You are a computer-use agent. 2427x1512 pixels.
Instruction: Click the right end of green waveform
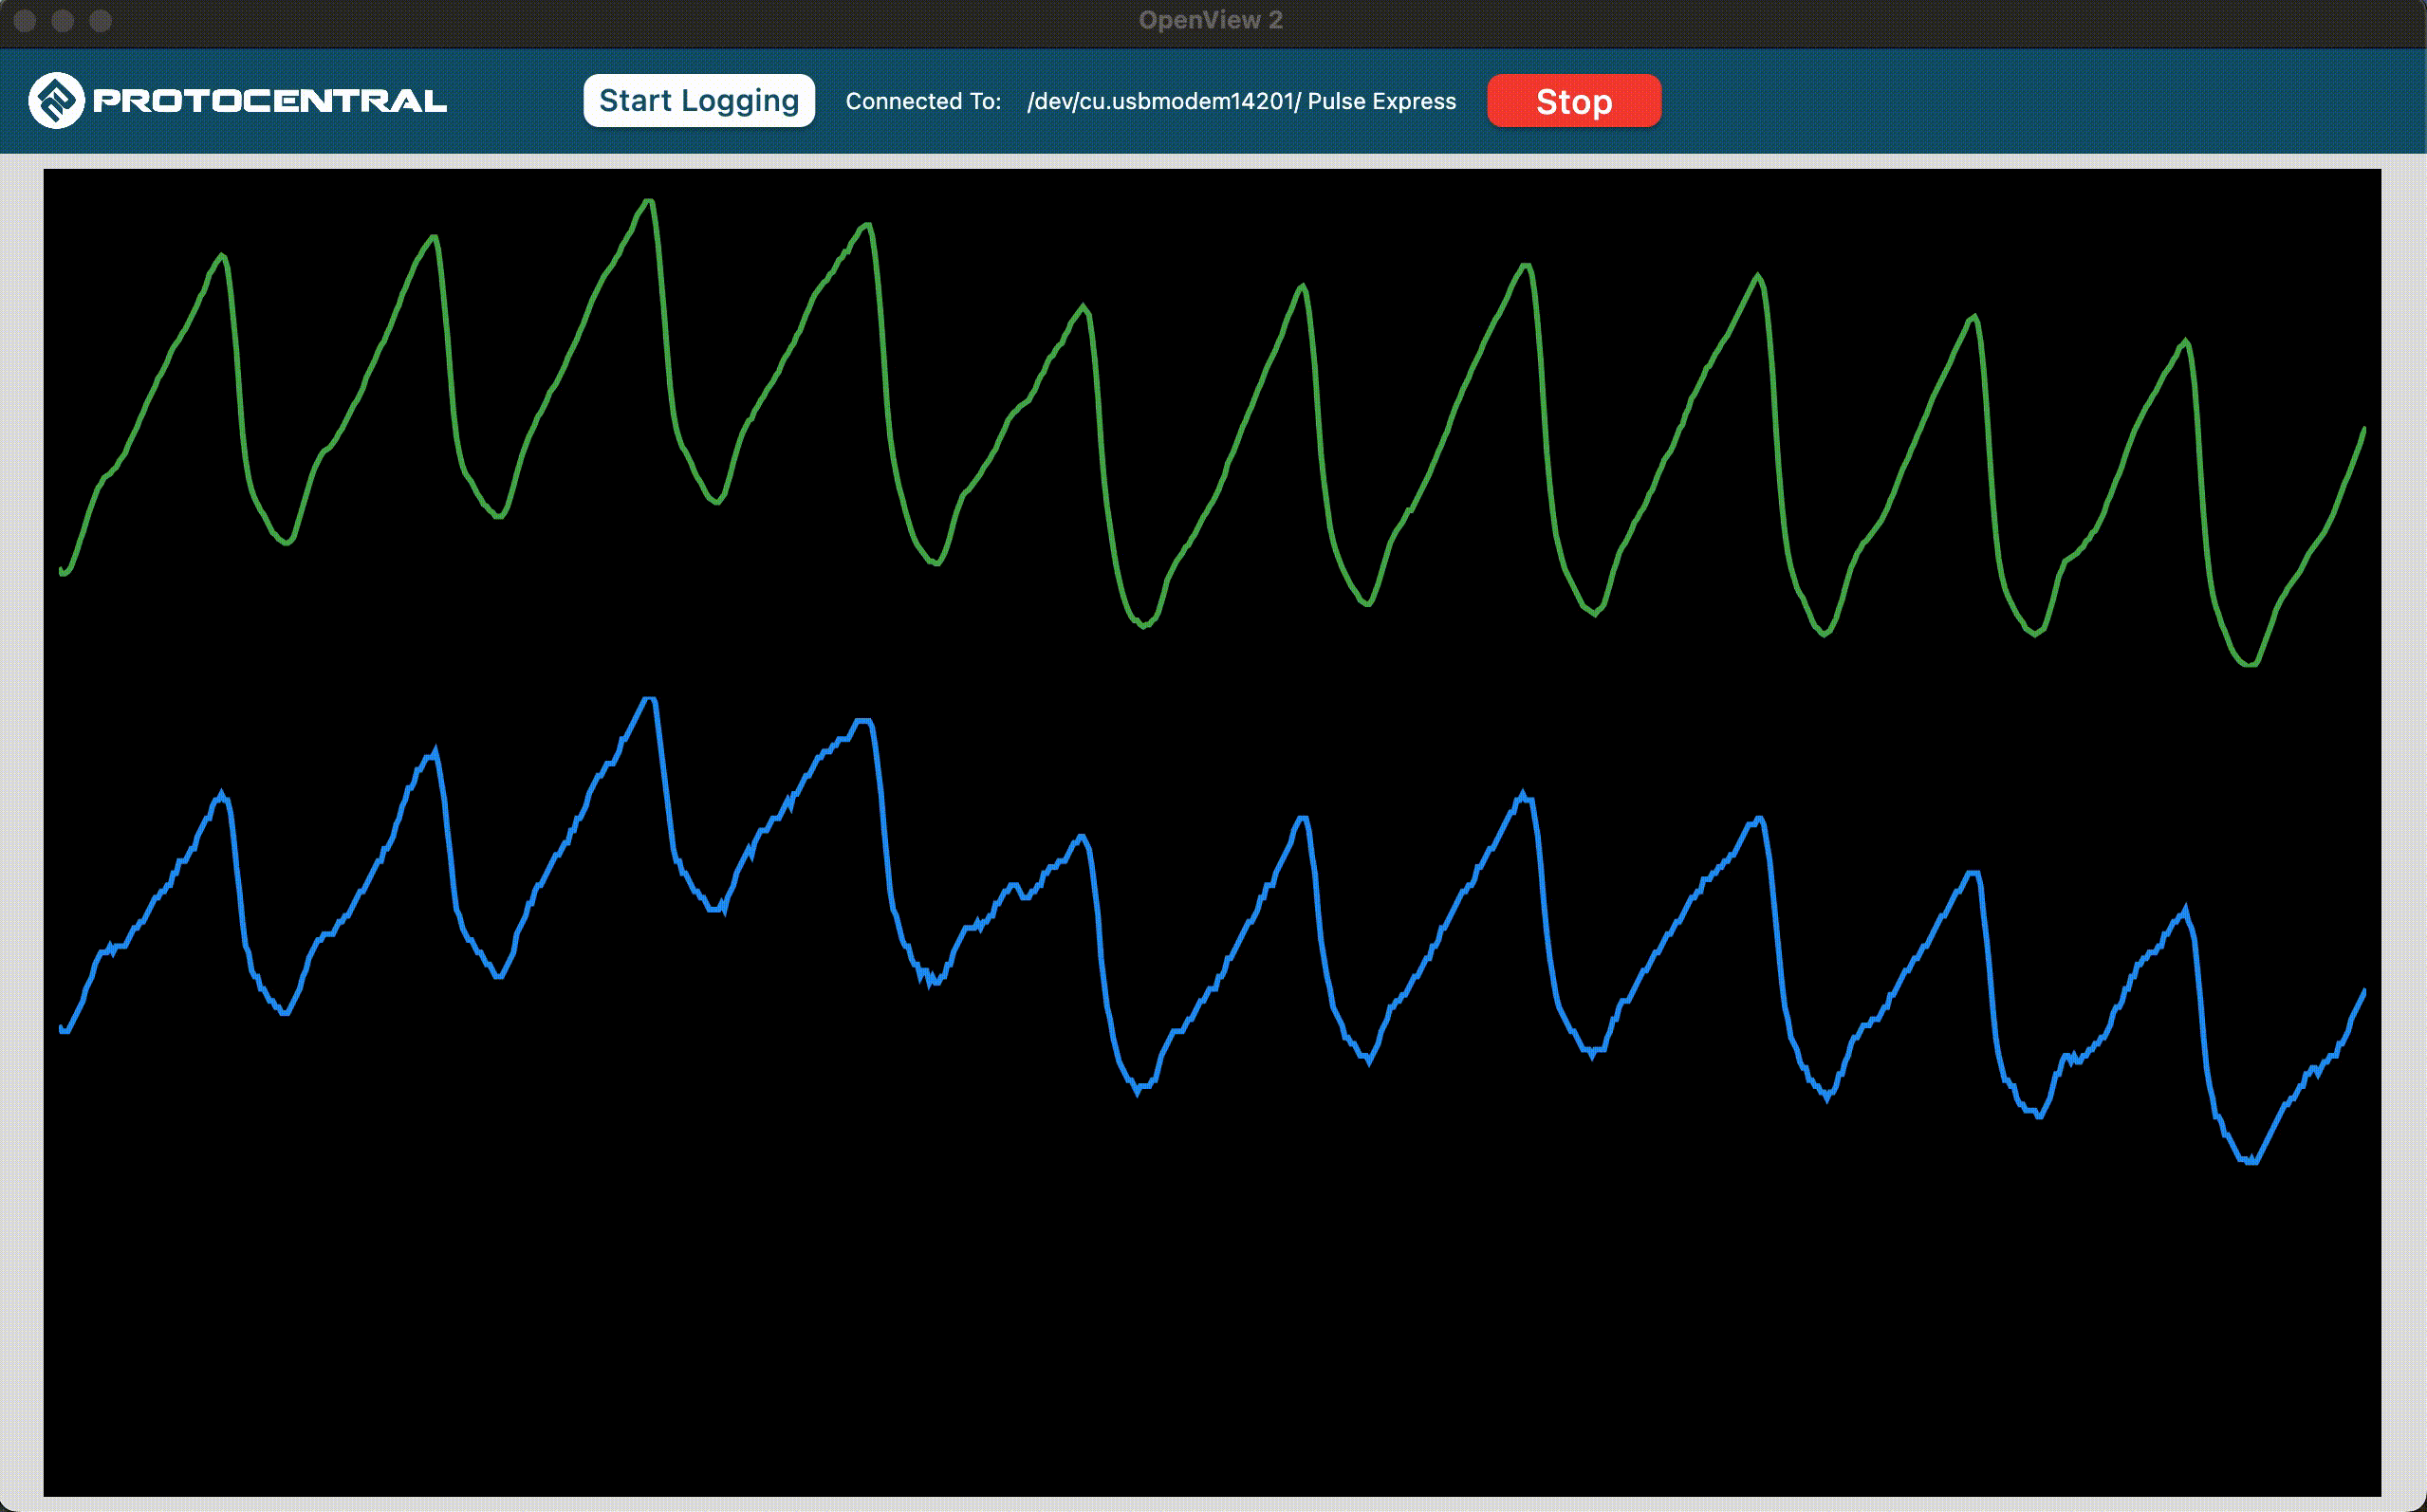[2363, 430]
